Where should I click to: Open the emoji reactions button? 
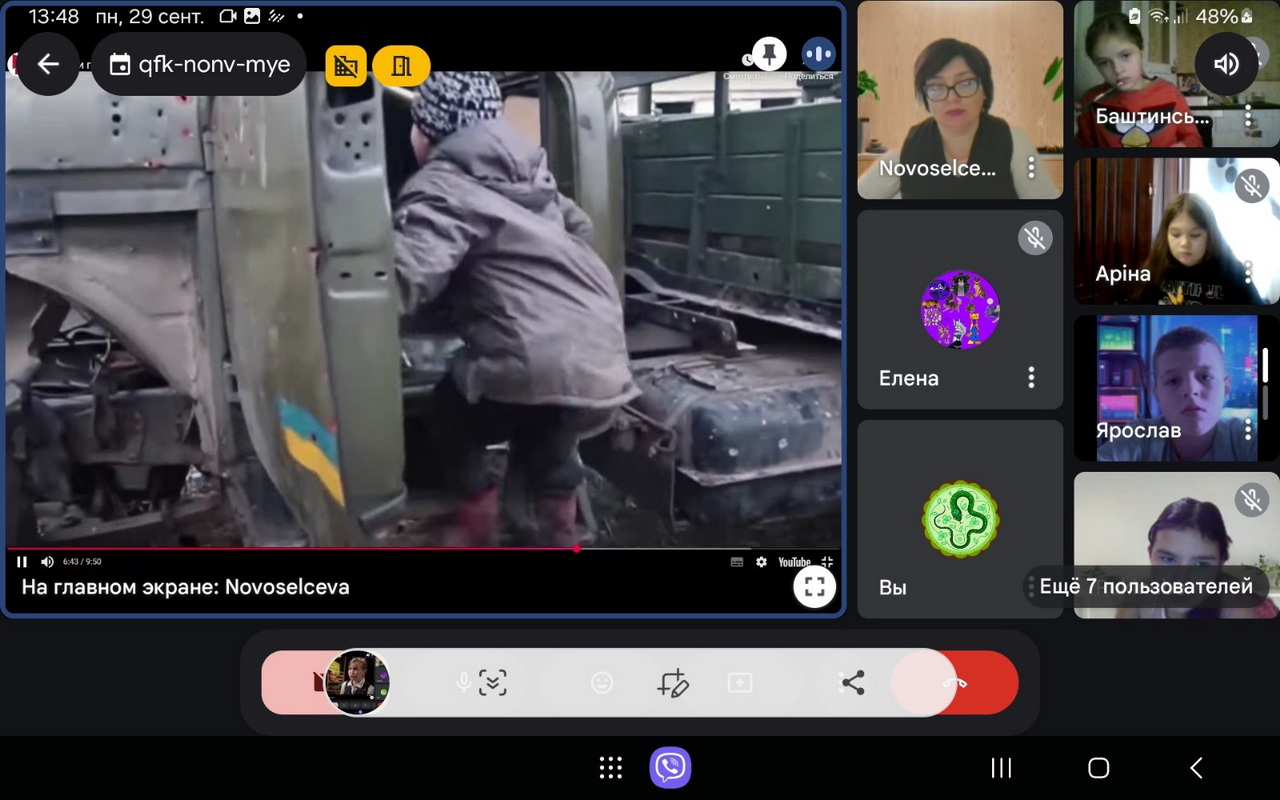point(602,683)
